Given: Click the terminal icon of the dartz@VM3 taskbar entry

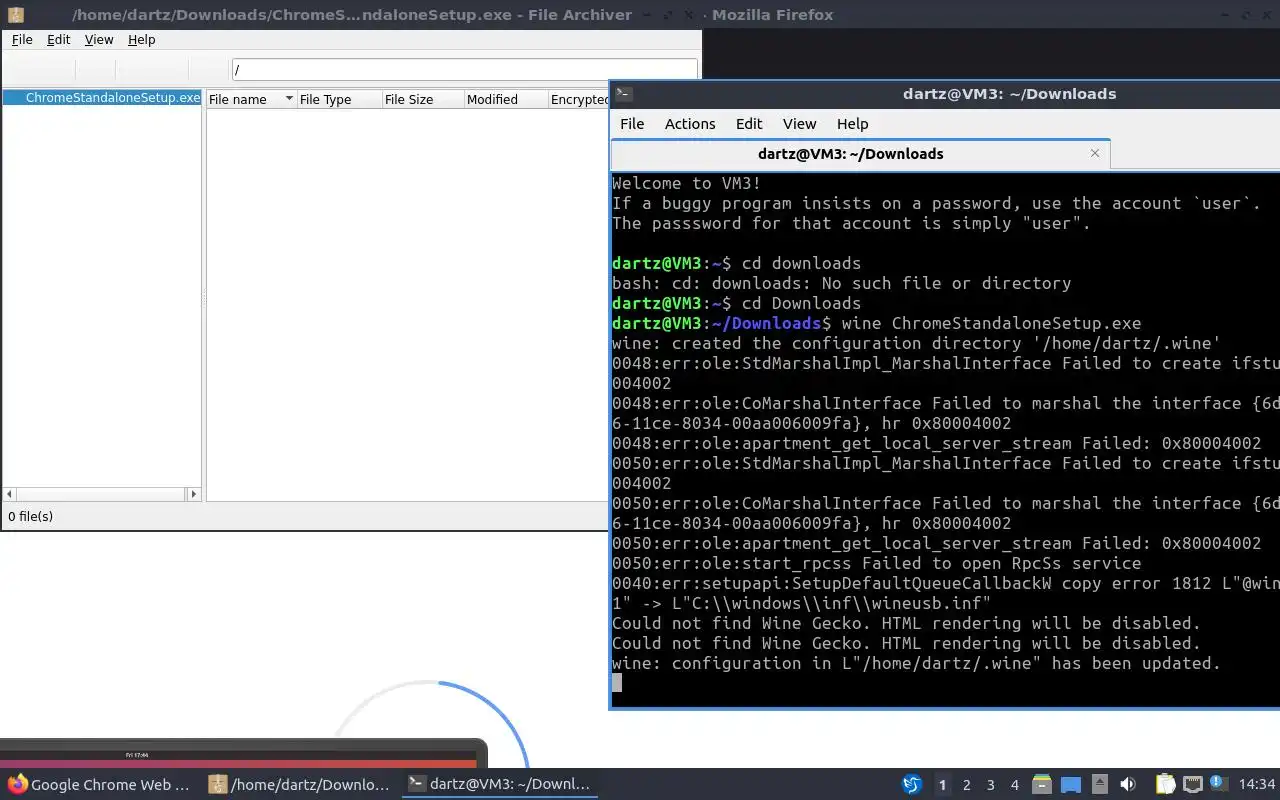Looking at the screenshot, I should [x=417, y=784].
